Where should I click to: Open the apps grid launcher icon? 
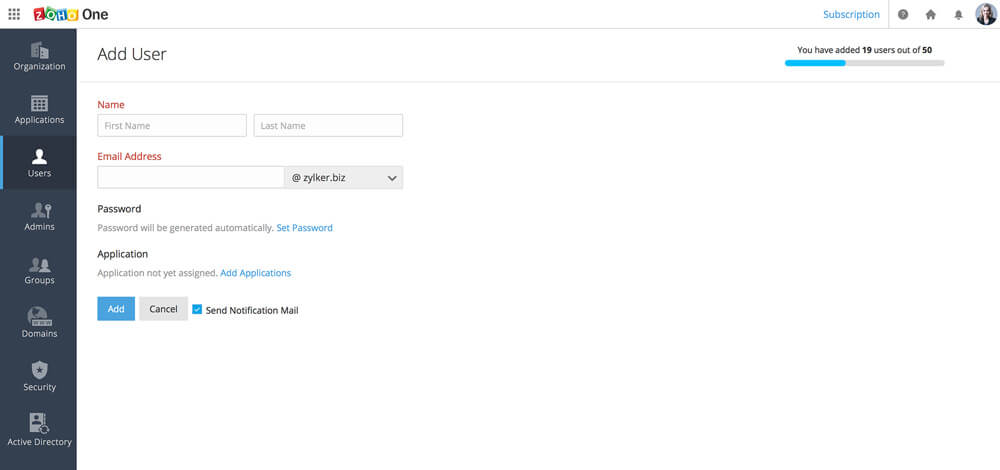[14, 14]
